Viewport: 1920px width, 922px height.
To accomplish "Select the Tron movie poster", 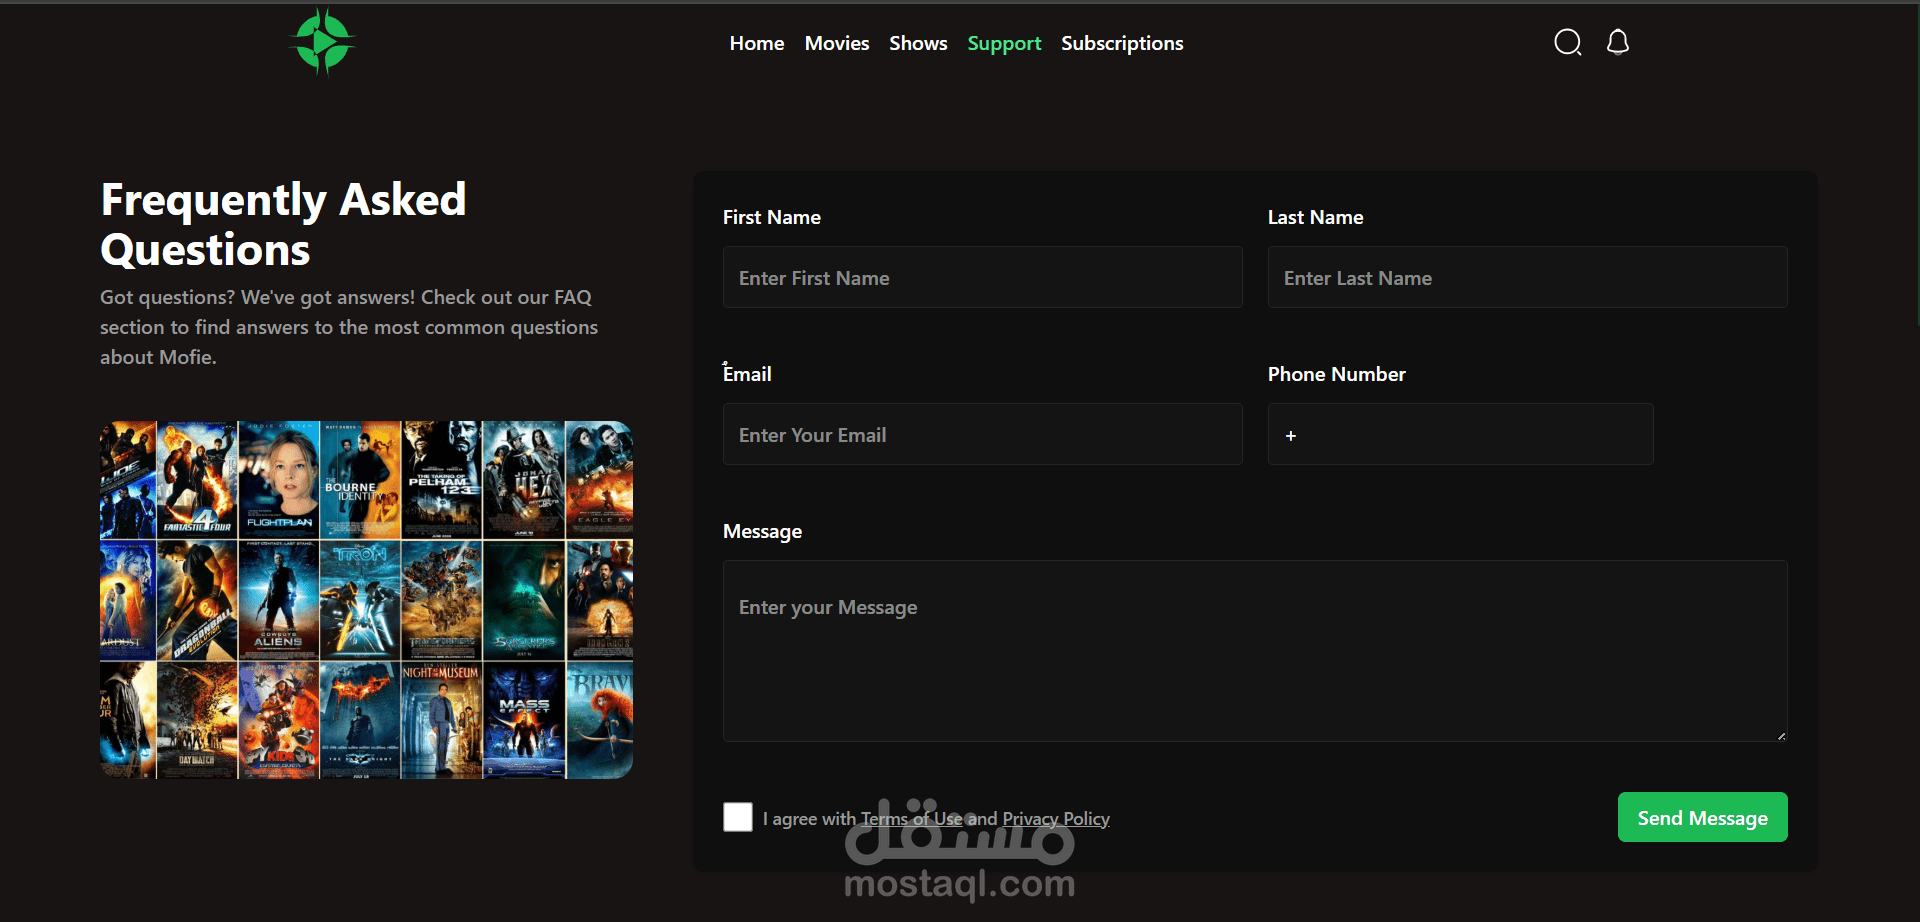I will point(360,601).
